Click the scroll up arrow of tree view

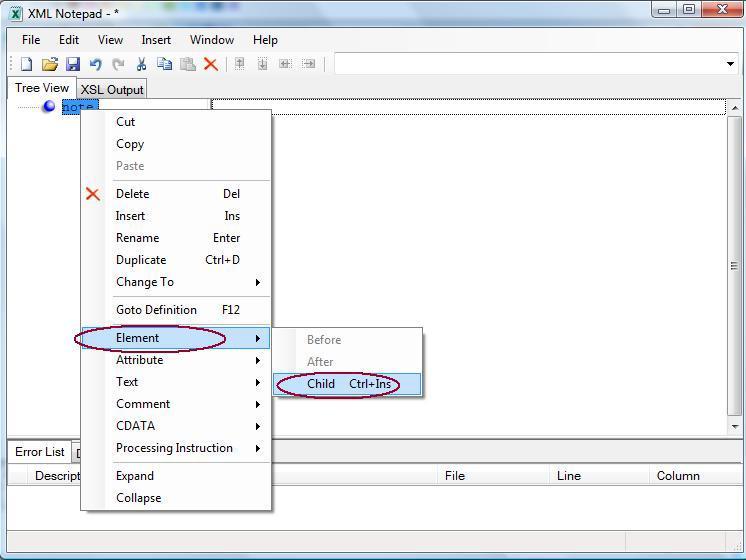pyautogui.click(x=735, y=108)
